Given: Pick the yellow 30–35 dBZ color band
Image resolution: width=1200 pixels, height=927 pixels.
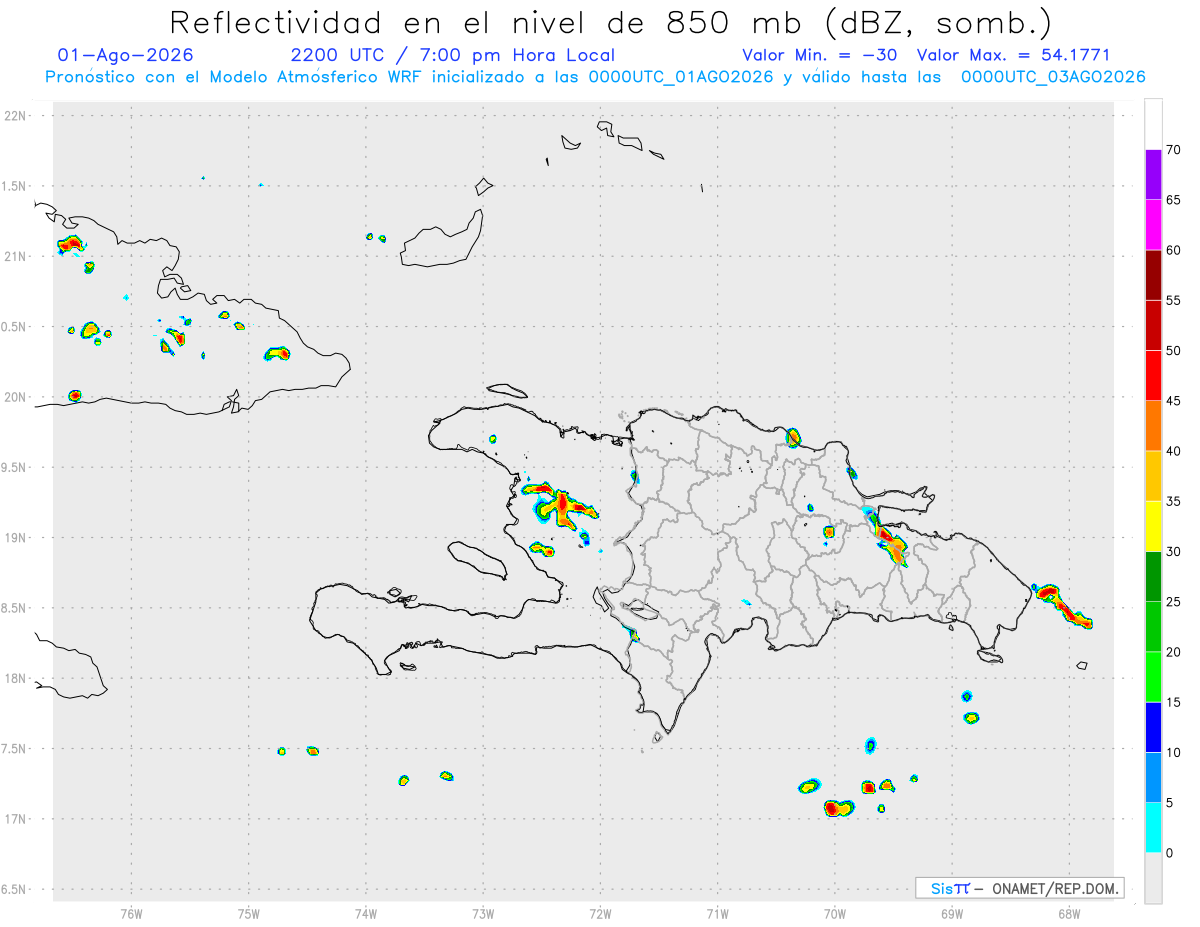Looking at the screenshot, I should [x=1153, y=526].
